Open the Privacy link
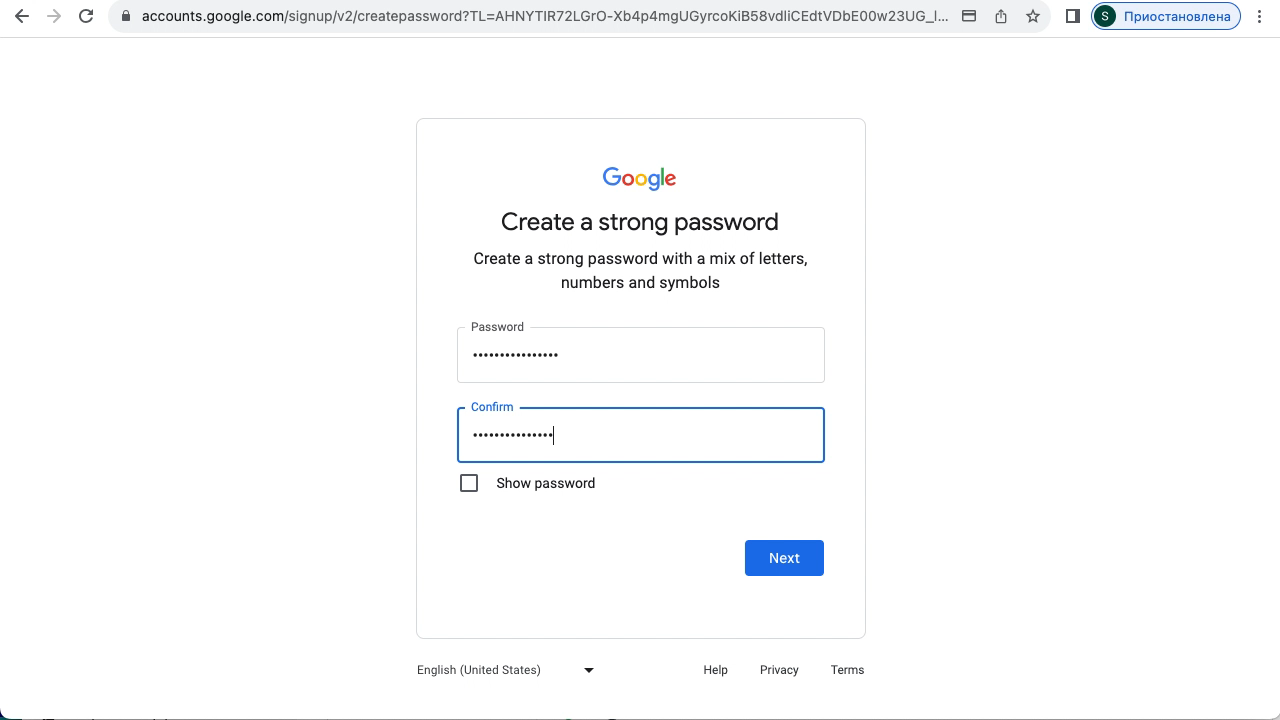Viewport: 1280px width, 720px height. (x=779, y=670)
